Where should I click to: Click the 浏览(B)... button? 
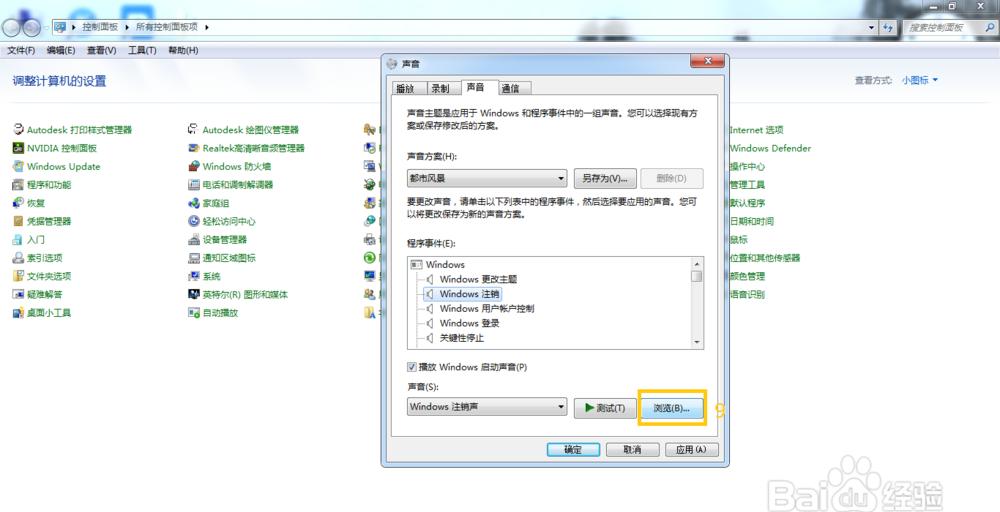pyautogui.click(x=672, y=408)
